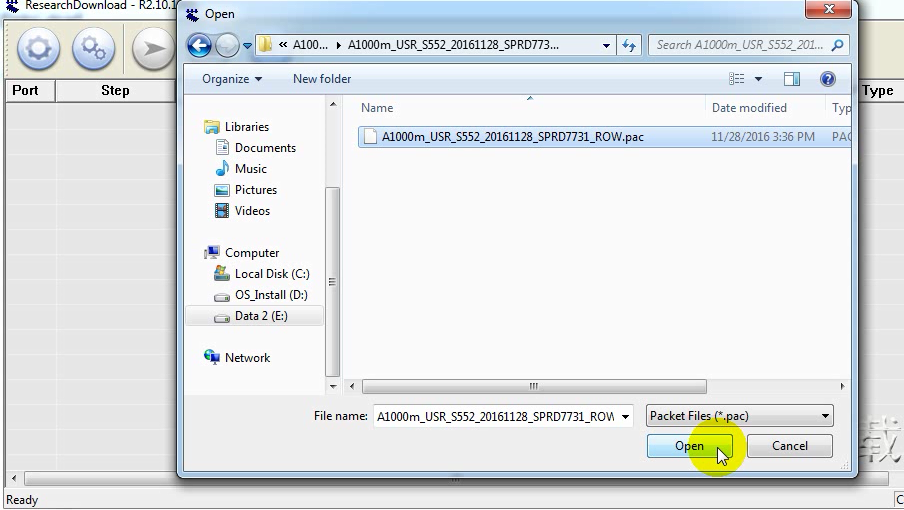Open Help with the blue question icon
Screen dimensions: 904x510
[x=827, y=79]
